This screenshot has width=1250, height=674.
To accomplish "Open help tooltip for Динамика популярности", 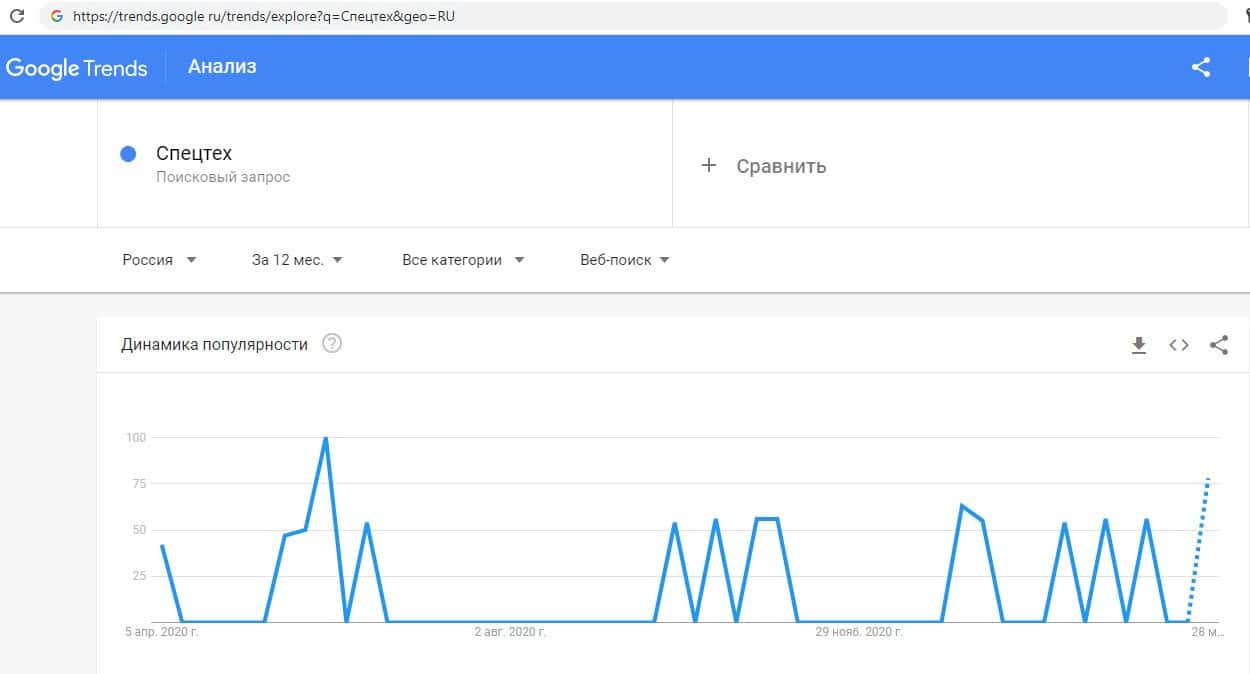I will (x=332, y=344).
